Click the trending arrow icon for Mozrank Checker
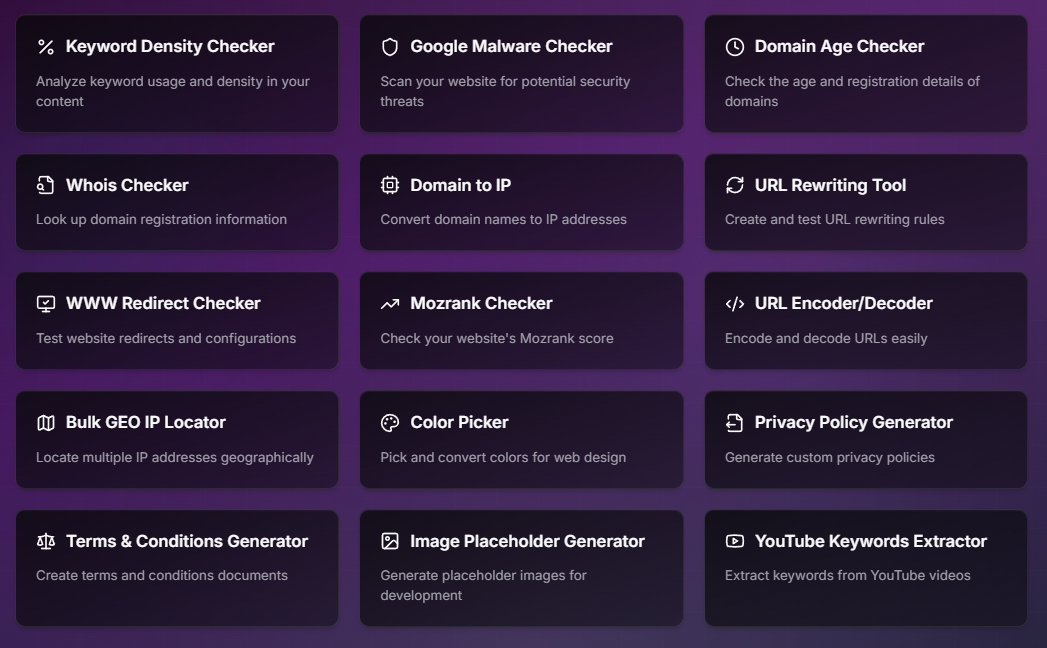This screenshot has height=648, width=1047. 390,304
